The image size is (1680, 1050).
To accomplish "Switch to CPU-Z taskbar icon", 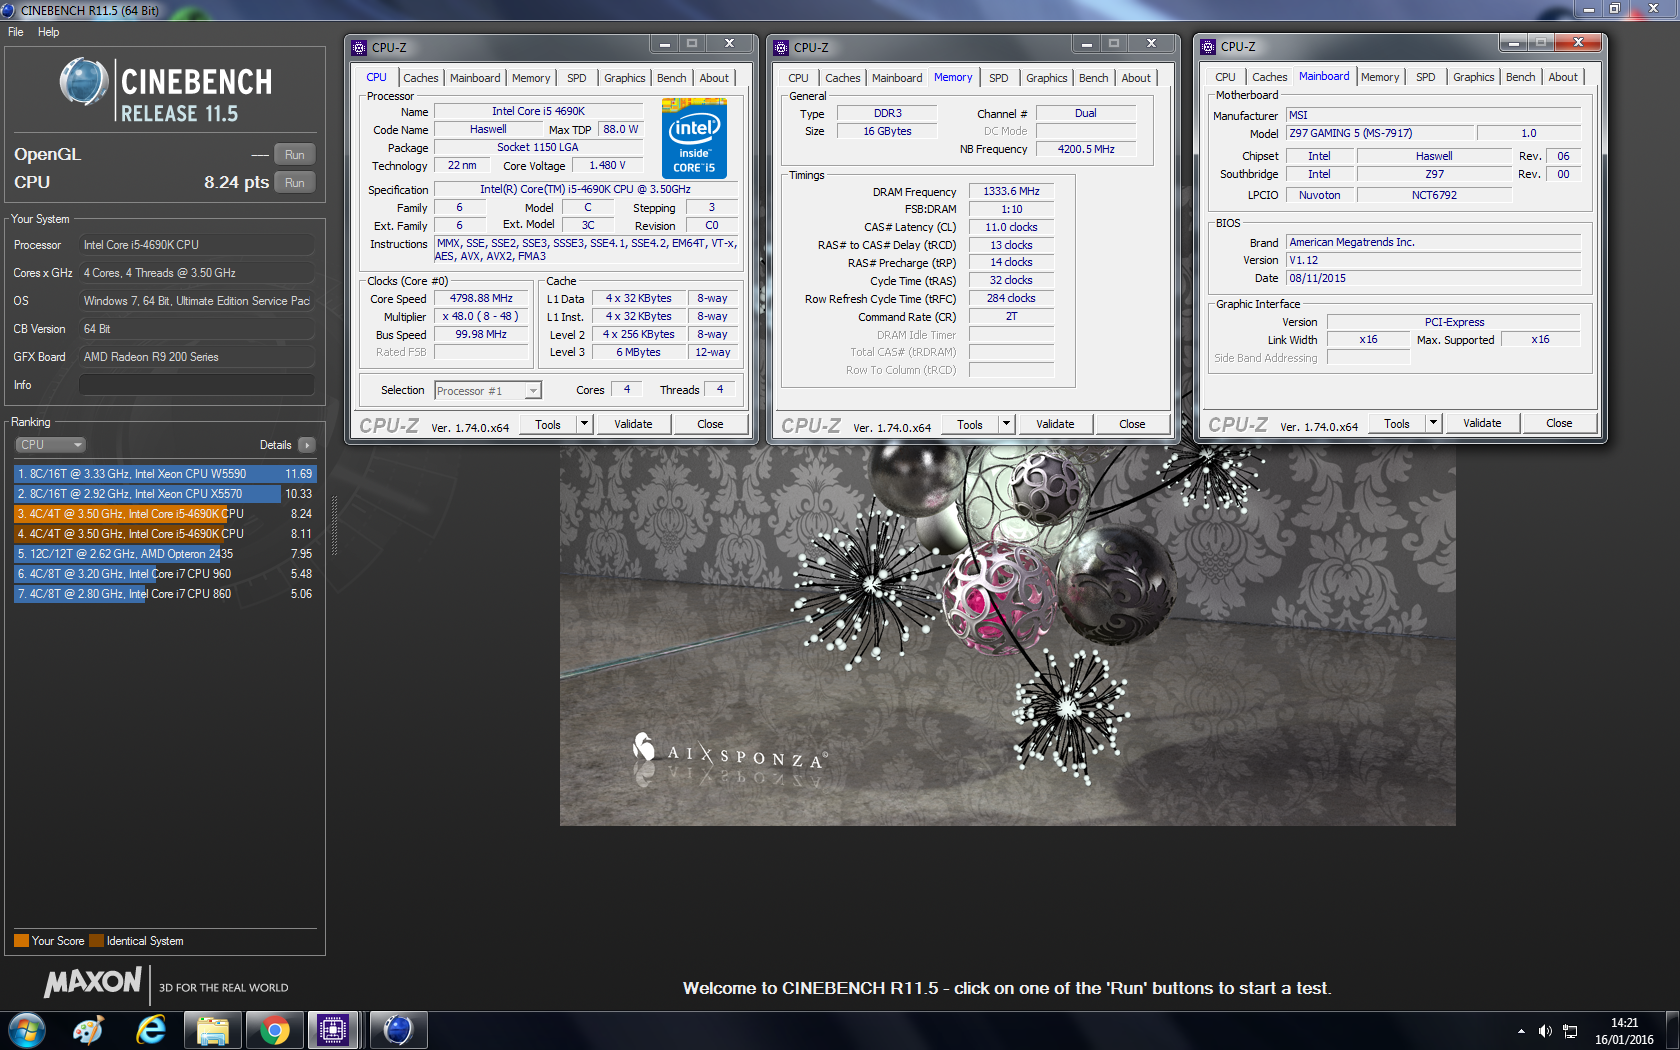I will pyautogui.click(x=333, y=1030).
